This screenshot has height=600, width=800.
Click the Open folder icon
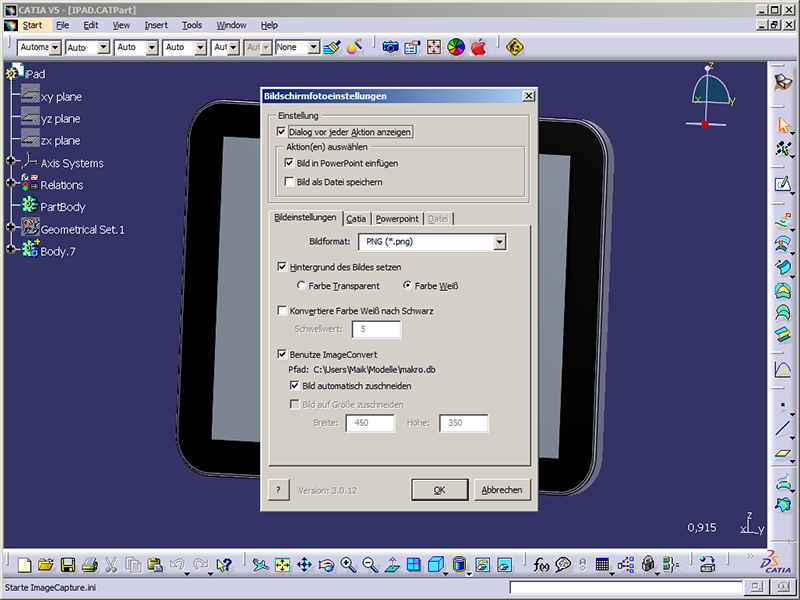[x=45, y=564]
